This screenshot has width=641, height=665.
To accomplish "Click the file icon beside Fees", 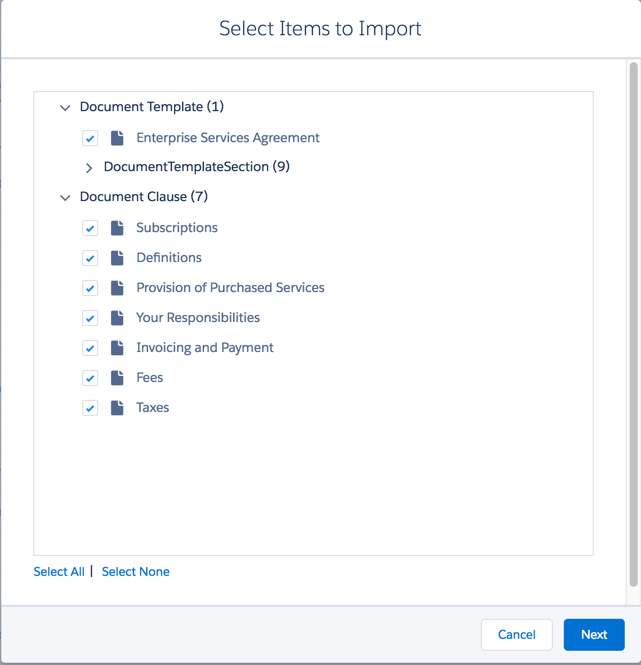I will (117, 378).
